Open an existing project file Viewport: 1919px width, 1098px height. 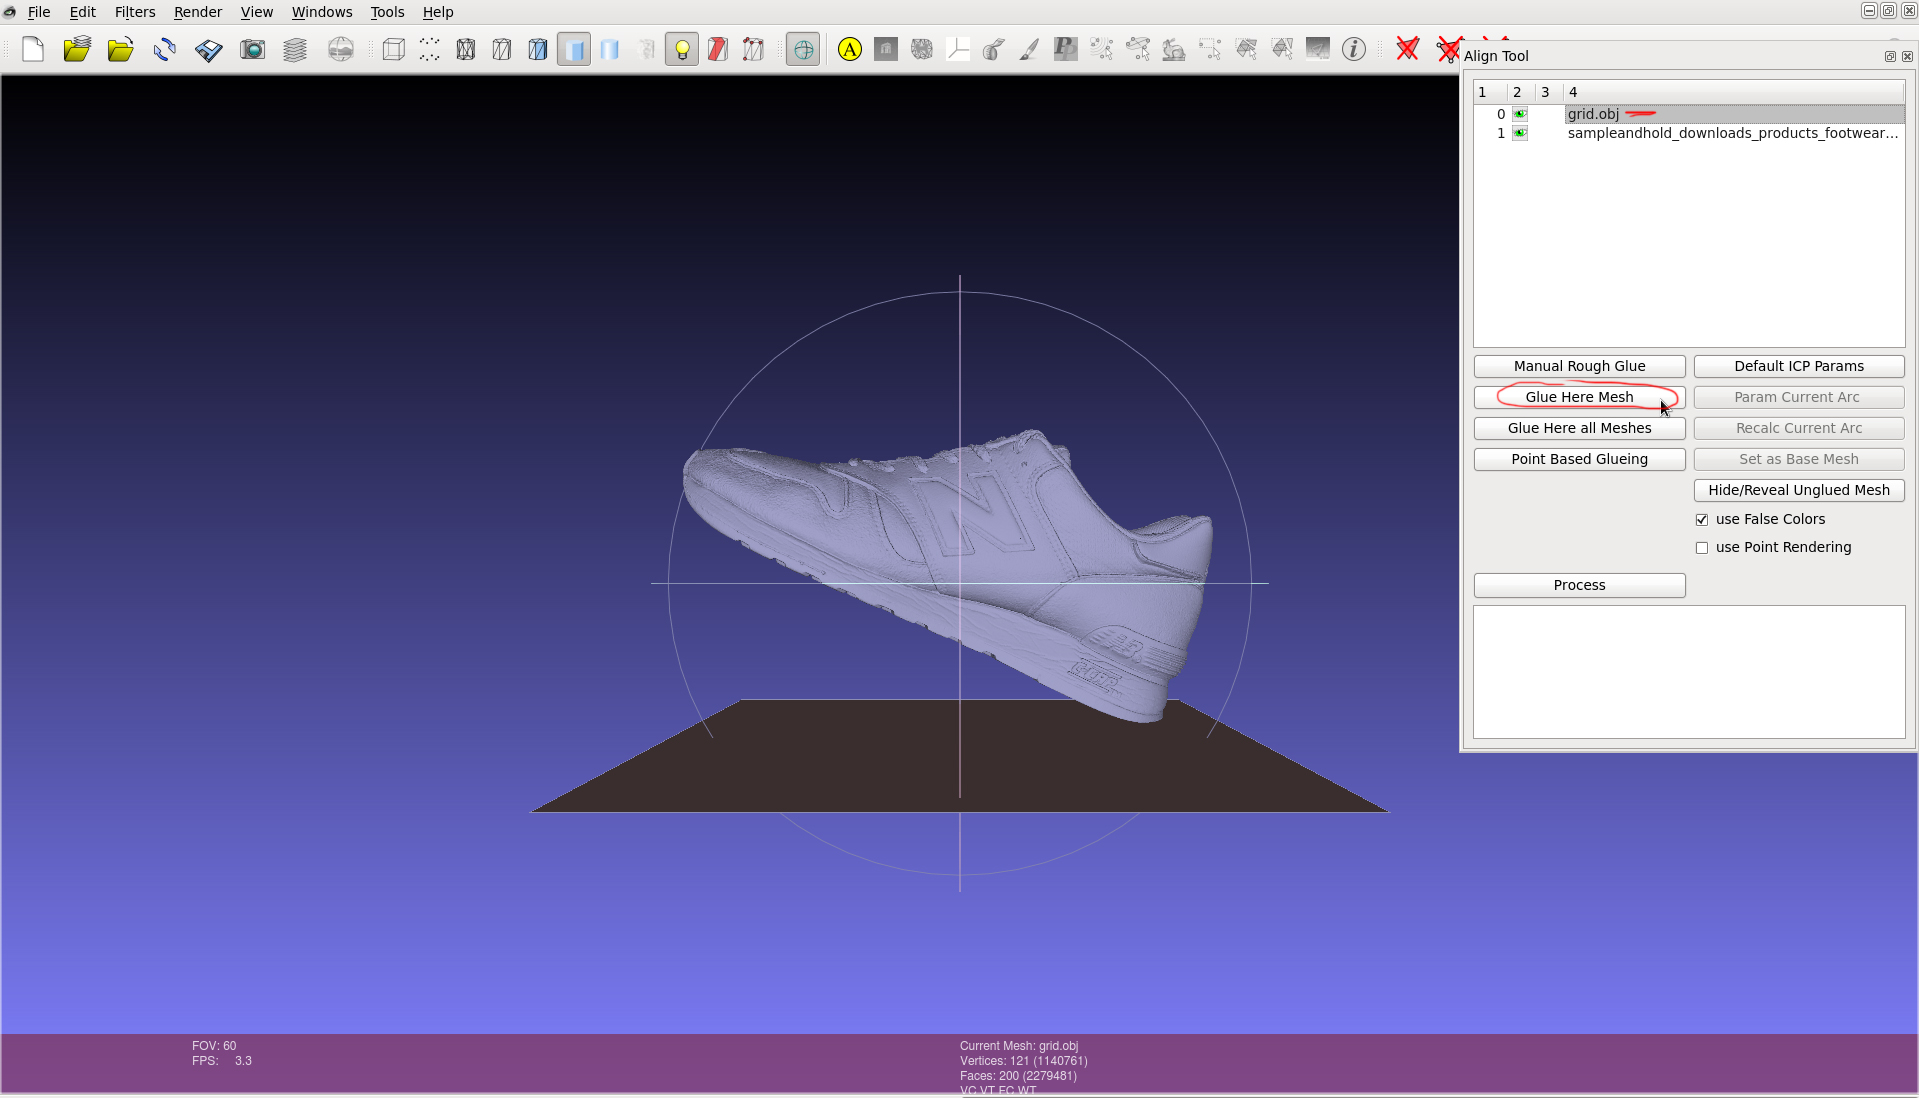[77, 49]
